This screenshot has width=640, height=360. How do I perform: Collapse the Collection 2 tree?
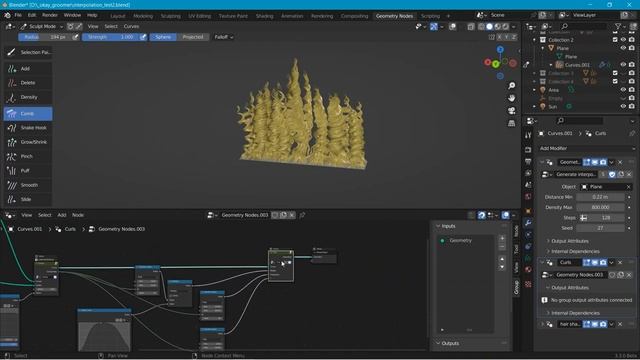tap(534, 40)
